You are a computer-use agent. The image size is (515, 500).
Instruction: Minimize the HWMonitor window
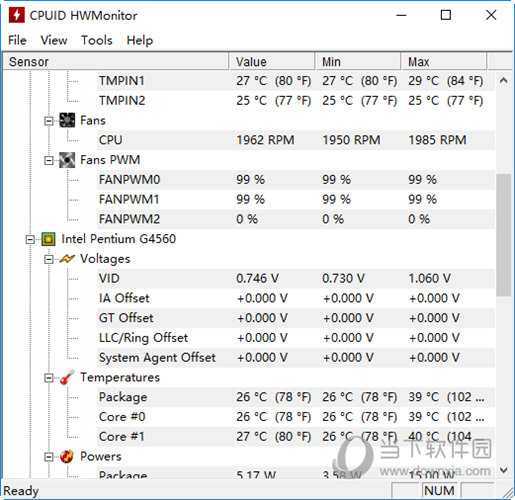401,15
